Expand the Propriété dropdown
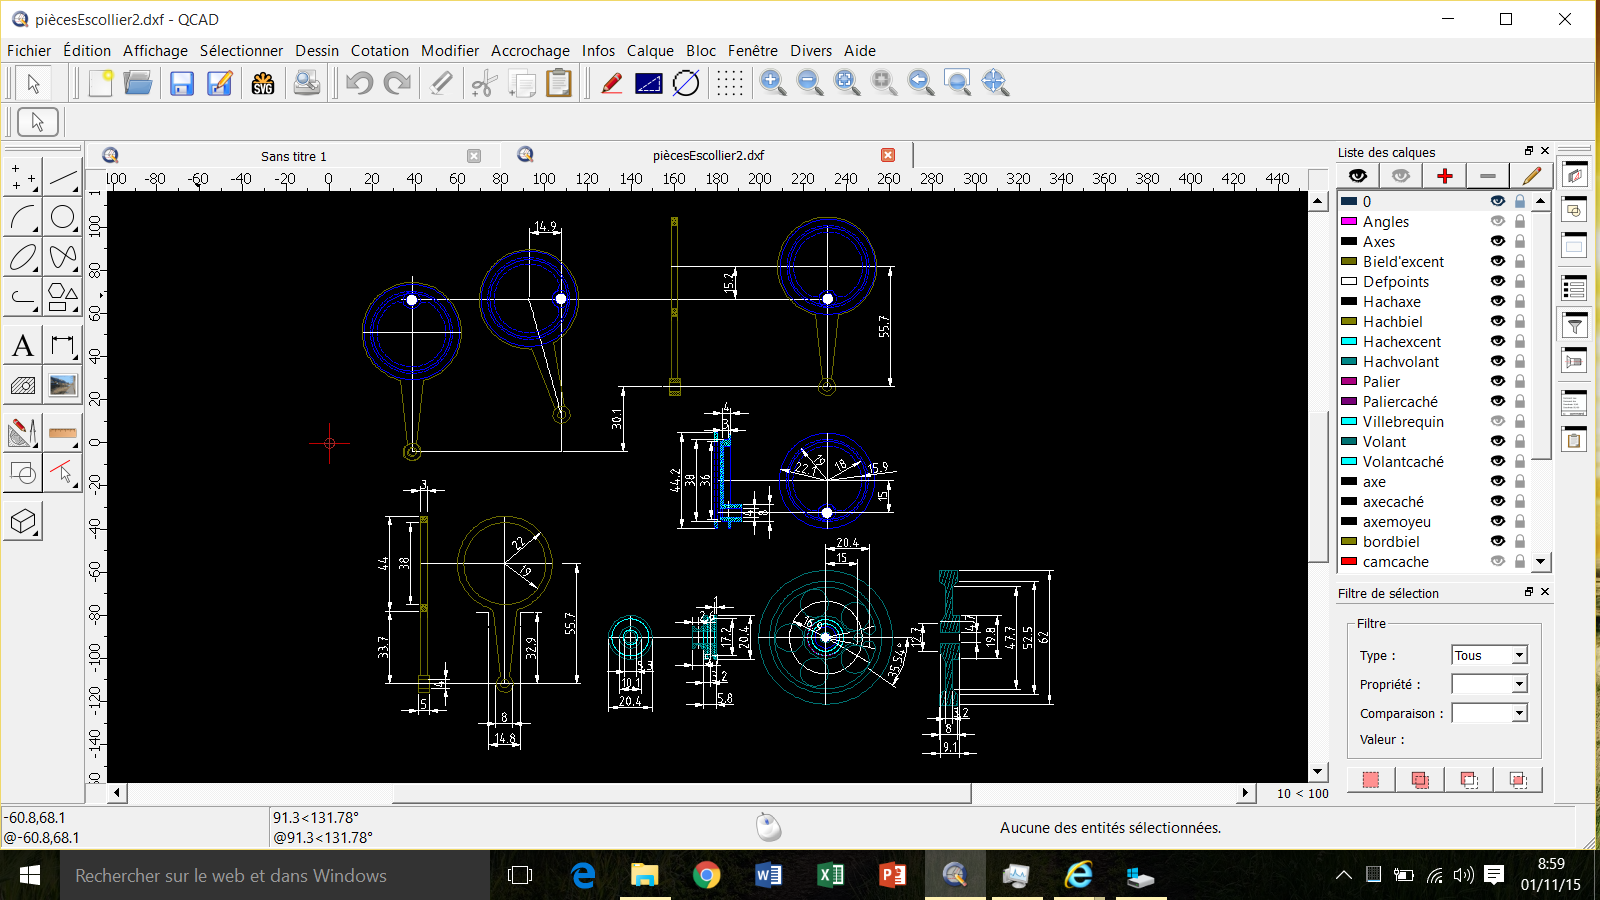The width and height of the screenshot is (1600, 900). coord(1489,684)
